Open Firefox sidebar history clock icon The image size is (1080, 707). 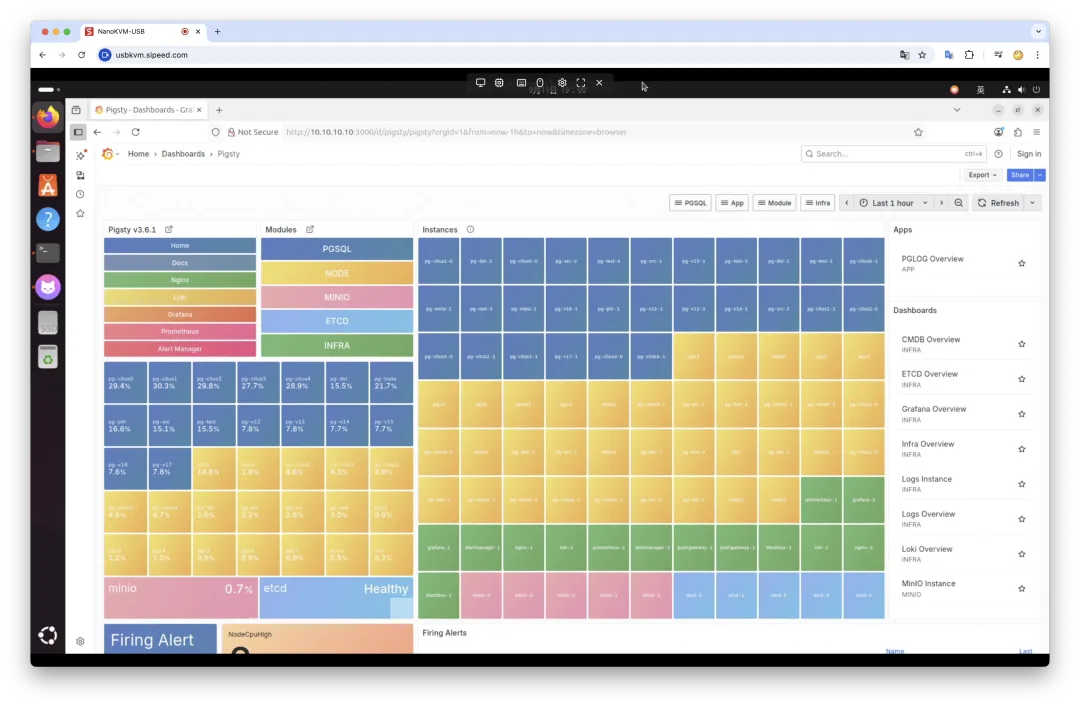coord(80,194)
